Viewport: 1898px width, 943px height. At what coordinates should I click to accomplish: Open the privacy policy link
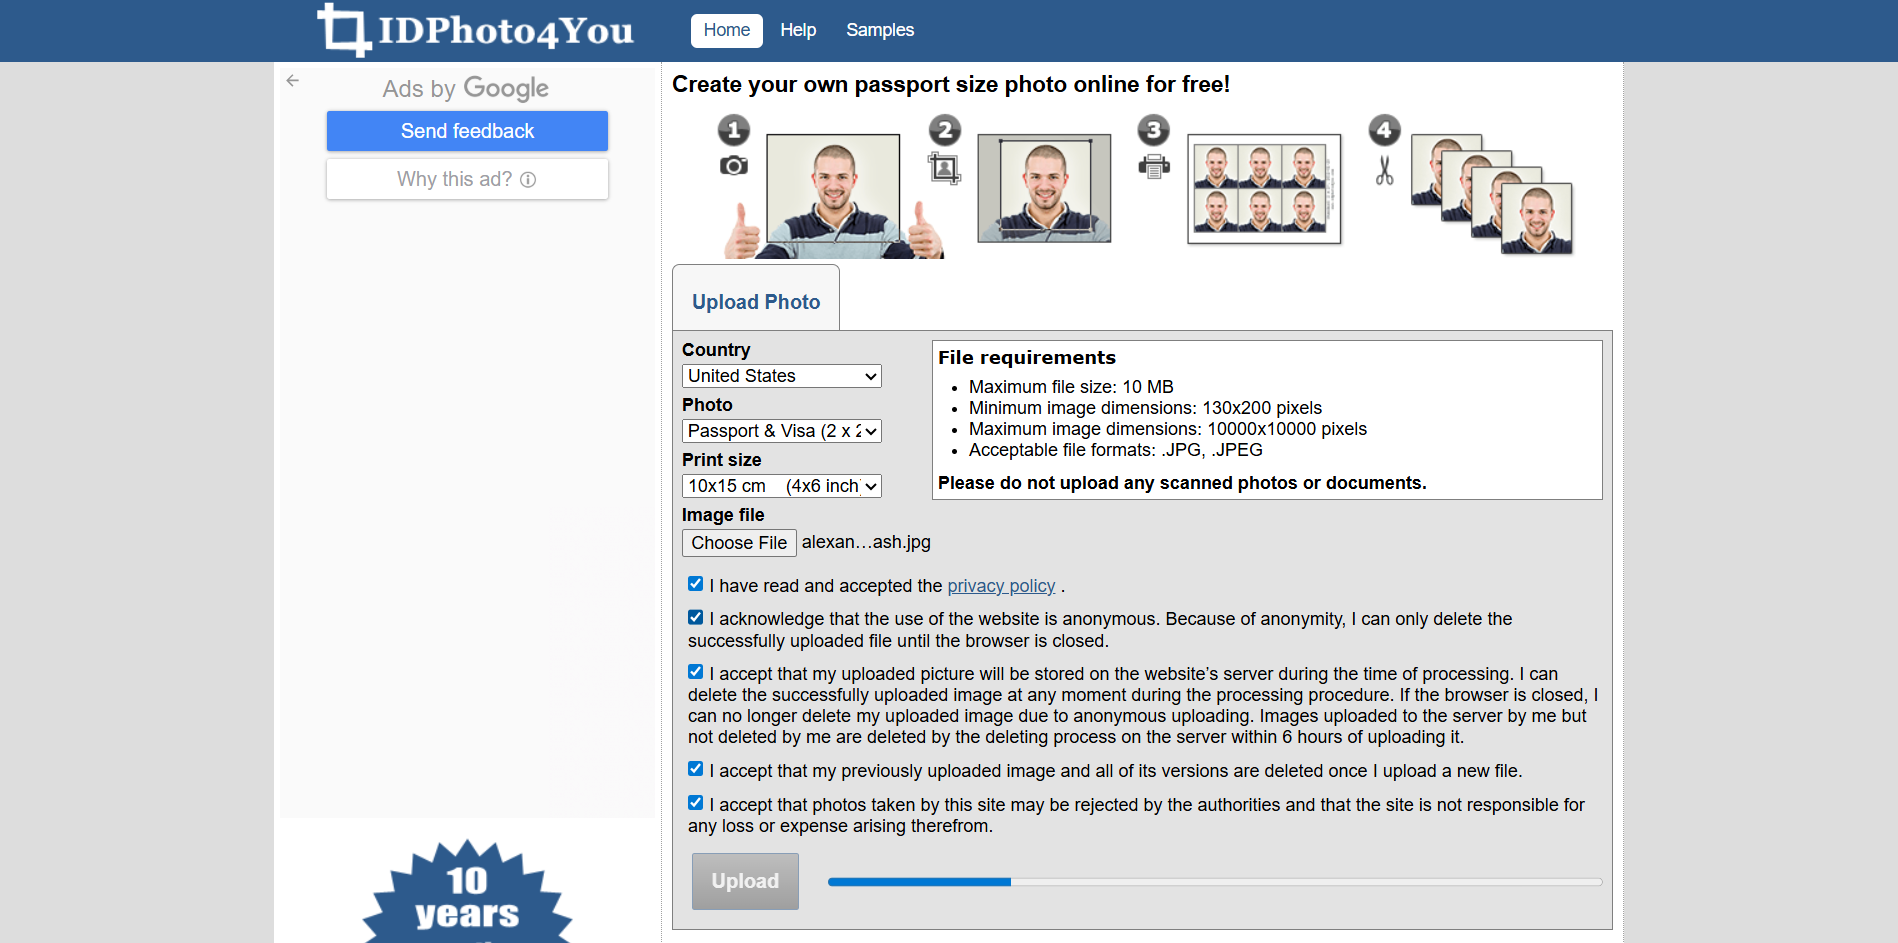[1001, 585]
